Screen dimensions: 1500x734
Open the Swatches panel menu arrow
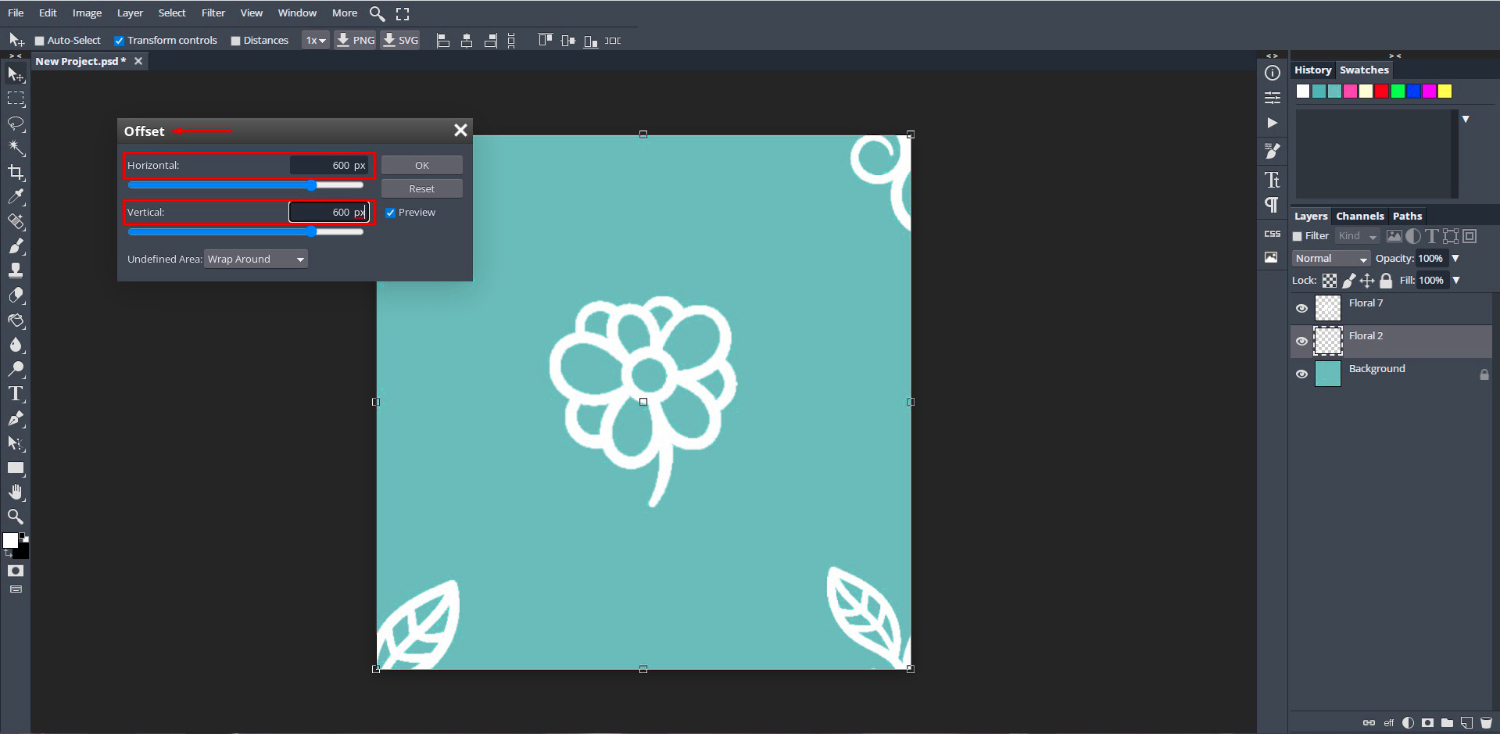coord(1466,119)
